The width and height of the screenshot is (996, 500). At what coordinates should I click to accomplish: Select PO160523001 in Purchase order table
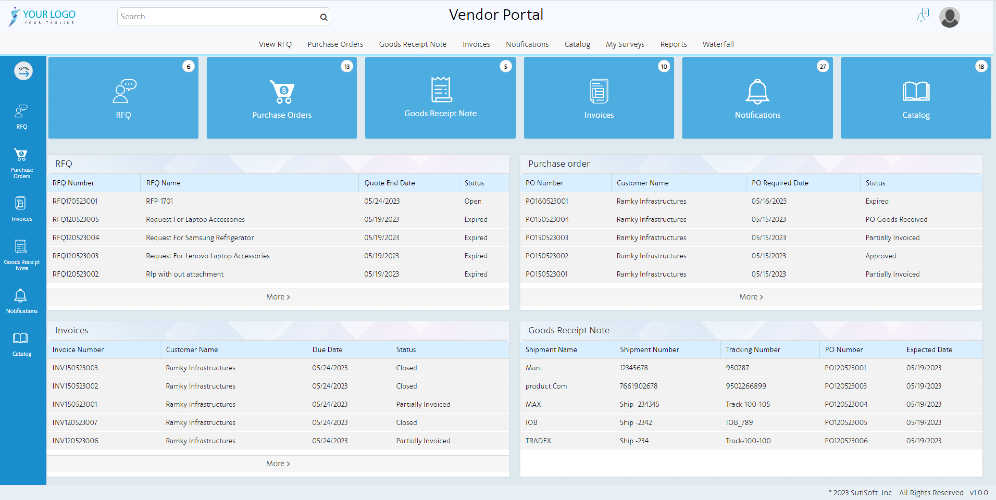[x=547, y=201]
